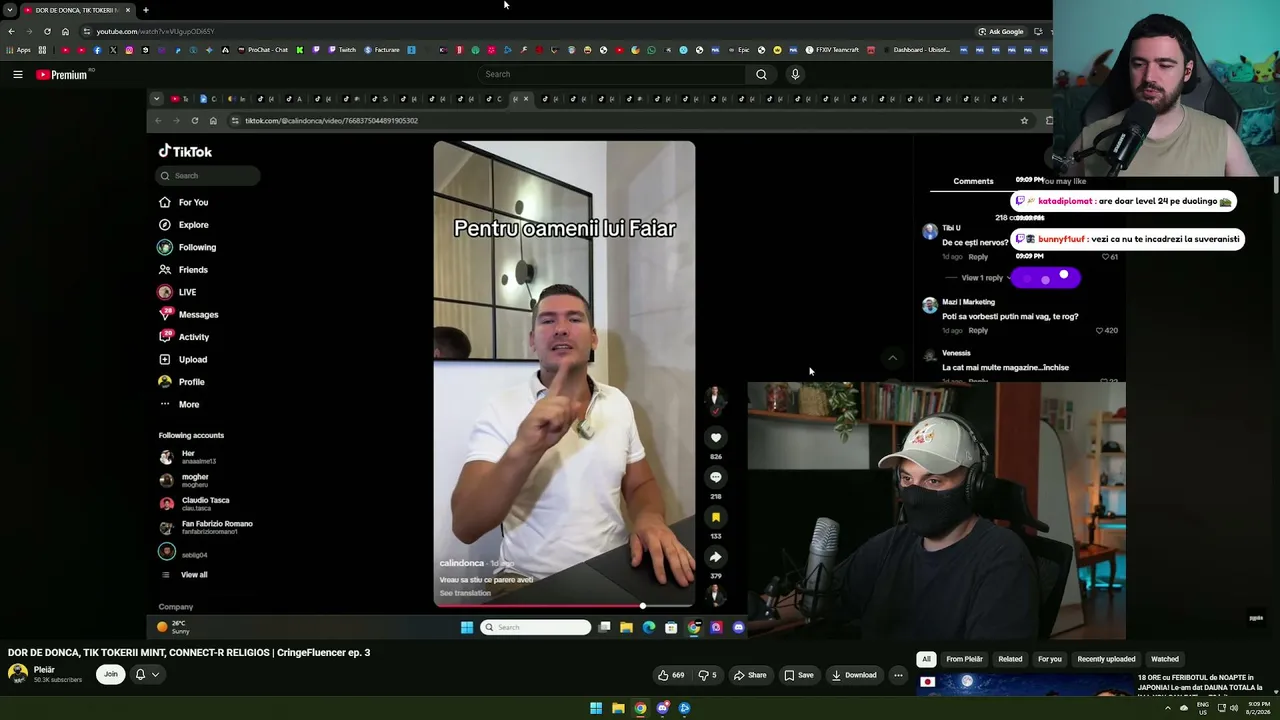Open the Japan ferry recommended video thumbnail
Screen dimensions: 1280x720
1024,684
